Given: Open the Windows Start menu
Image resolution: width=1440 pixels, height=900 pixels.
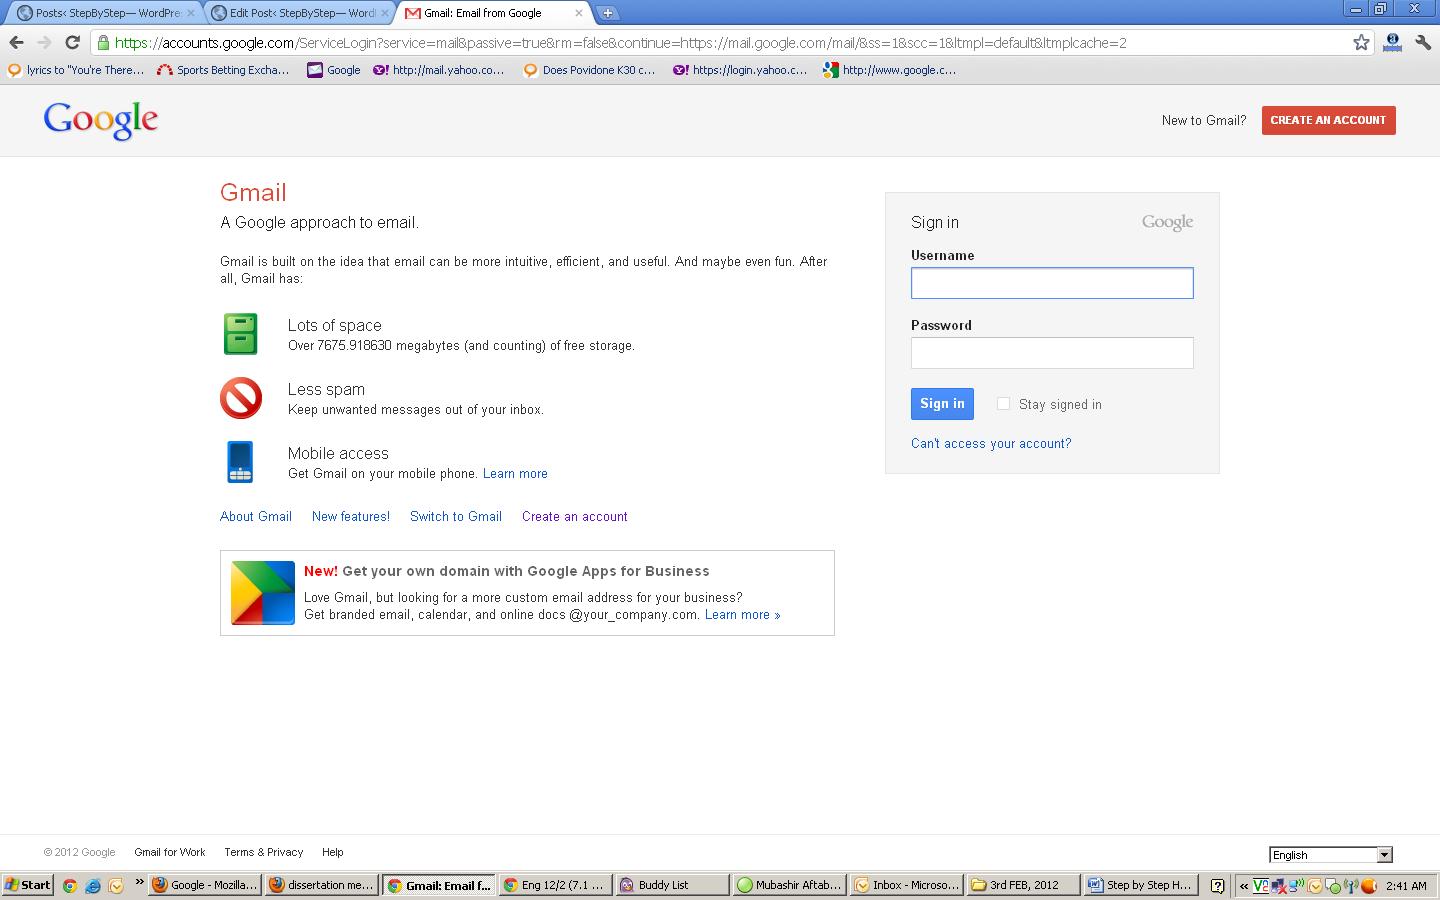Looking at the screenshot, I should (x=28, y=885).
